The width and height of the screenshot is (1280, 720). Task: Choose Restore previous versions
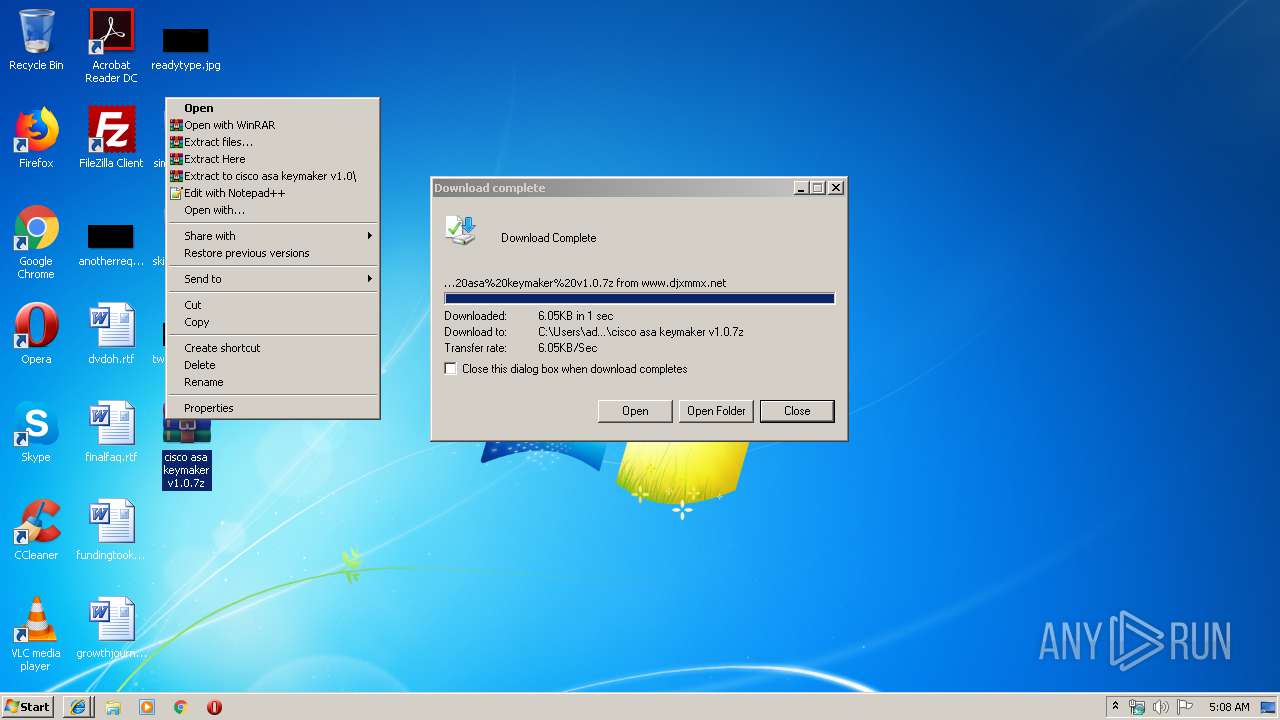[272, 253]
